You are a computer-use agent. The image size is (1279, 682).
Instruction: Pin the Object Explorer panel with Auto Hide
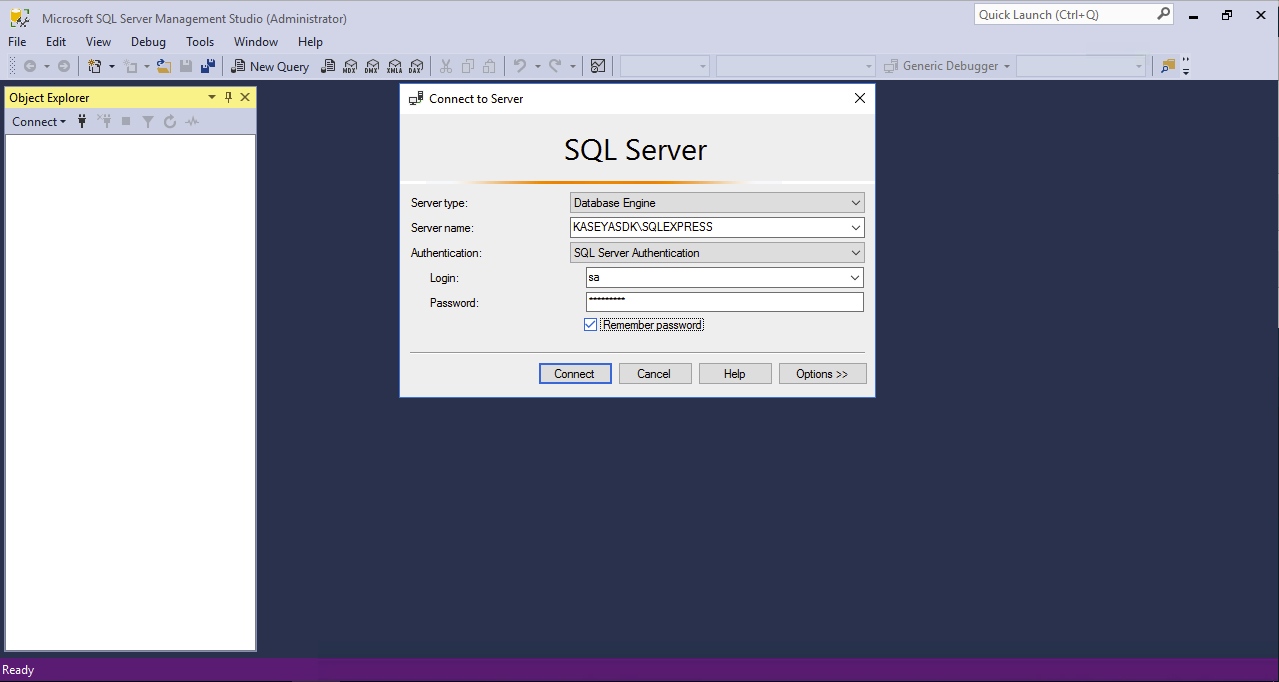(x=228, y=97)
